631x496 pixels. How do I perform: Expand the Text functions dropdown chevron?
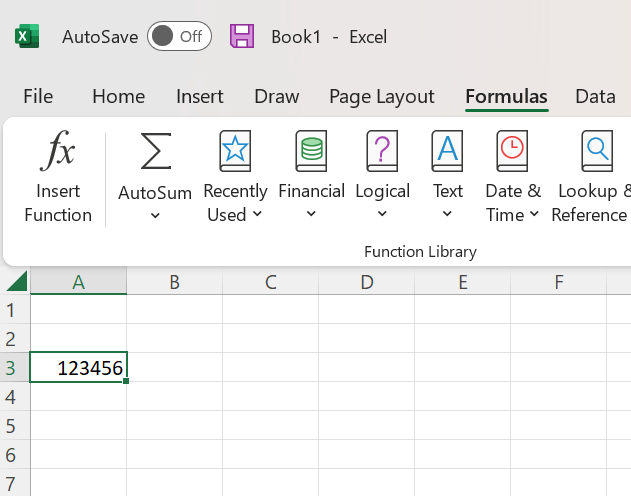click(x=447, y=214)
